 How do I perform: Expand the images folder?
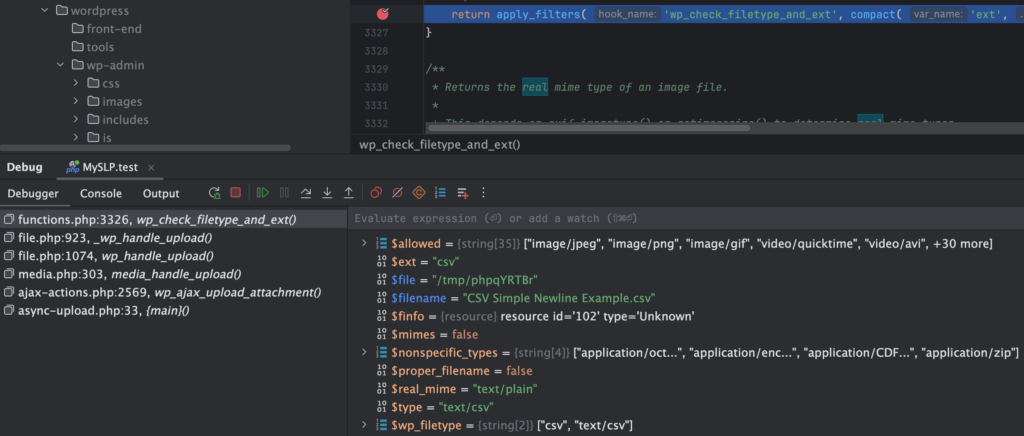(76, 102)
